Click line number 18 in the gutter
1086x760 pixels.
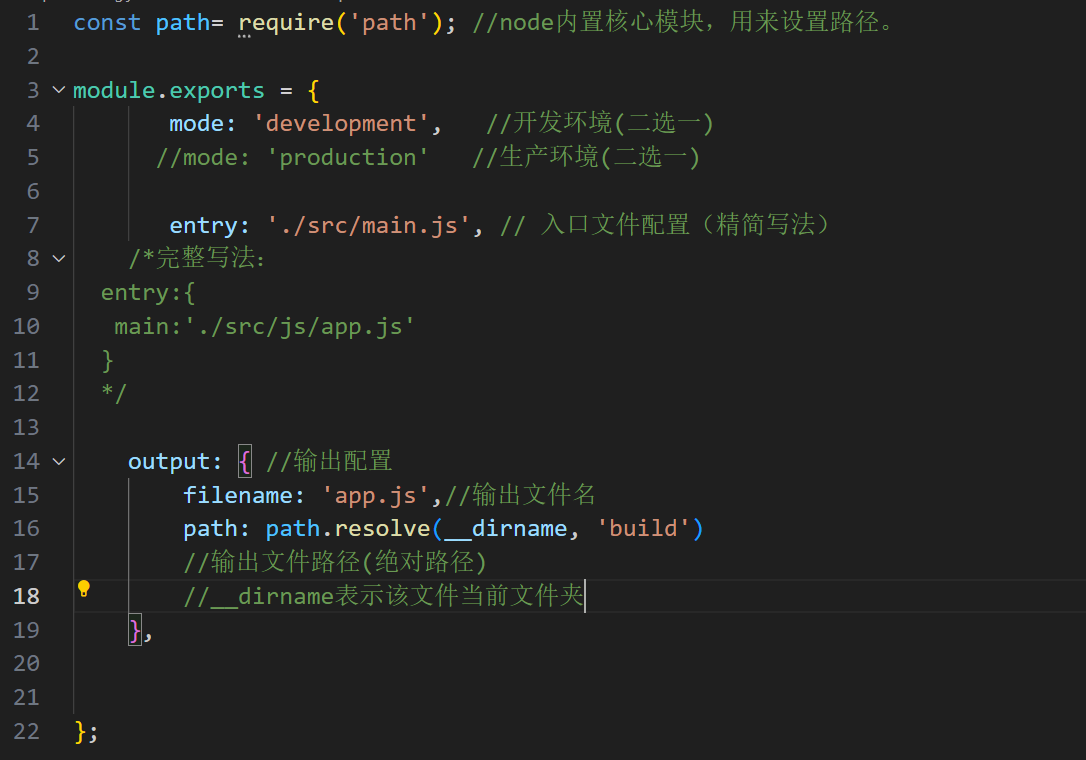25,595
